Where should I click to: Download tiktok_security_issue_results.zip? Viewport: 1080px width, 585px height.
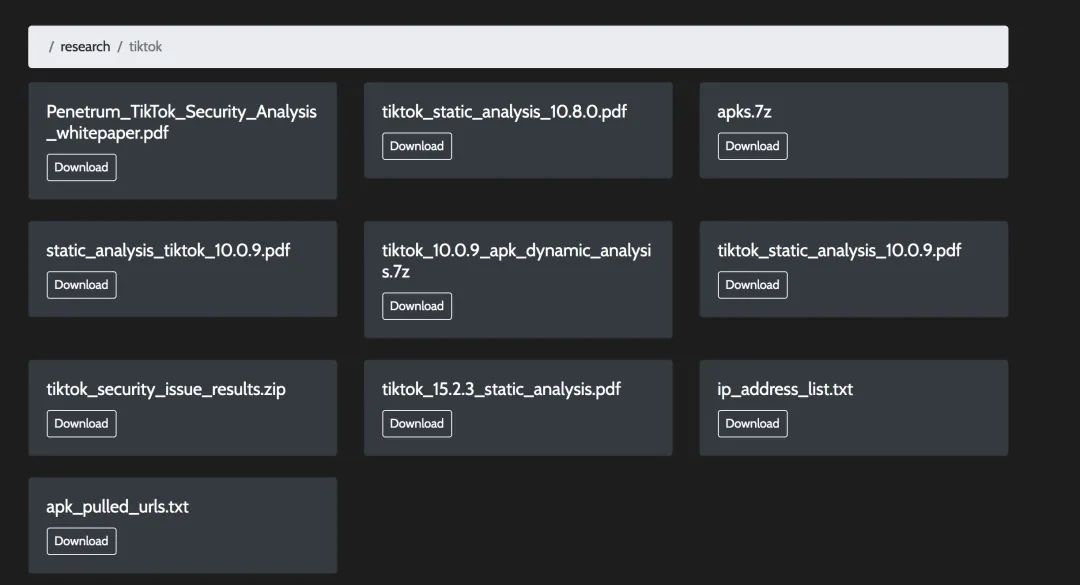(81, 424)
